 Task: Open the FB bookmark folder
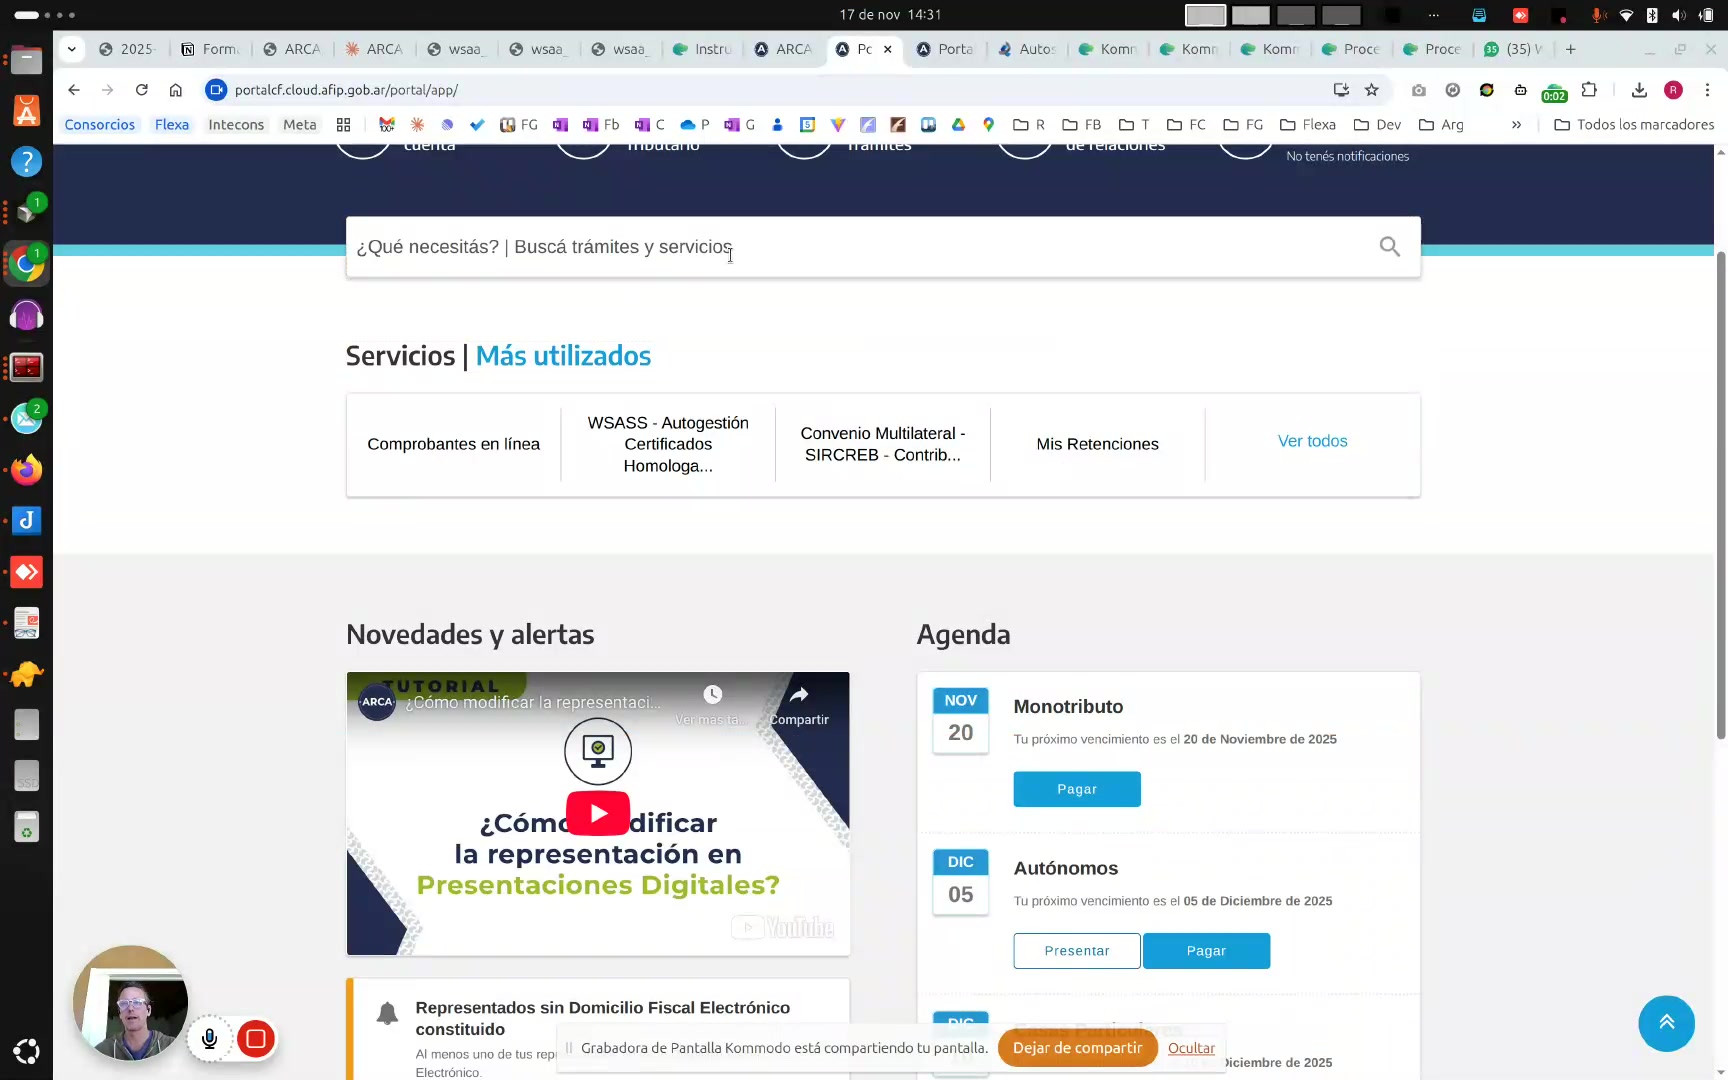pyautogui.click(x=1082, y=125)
